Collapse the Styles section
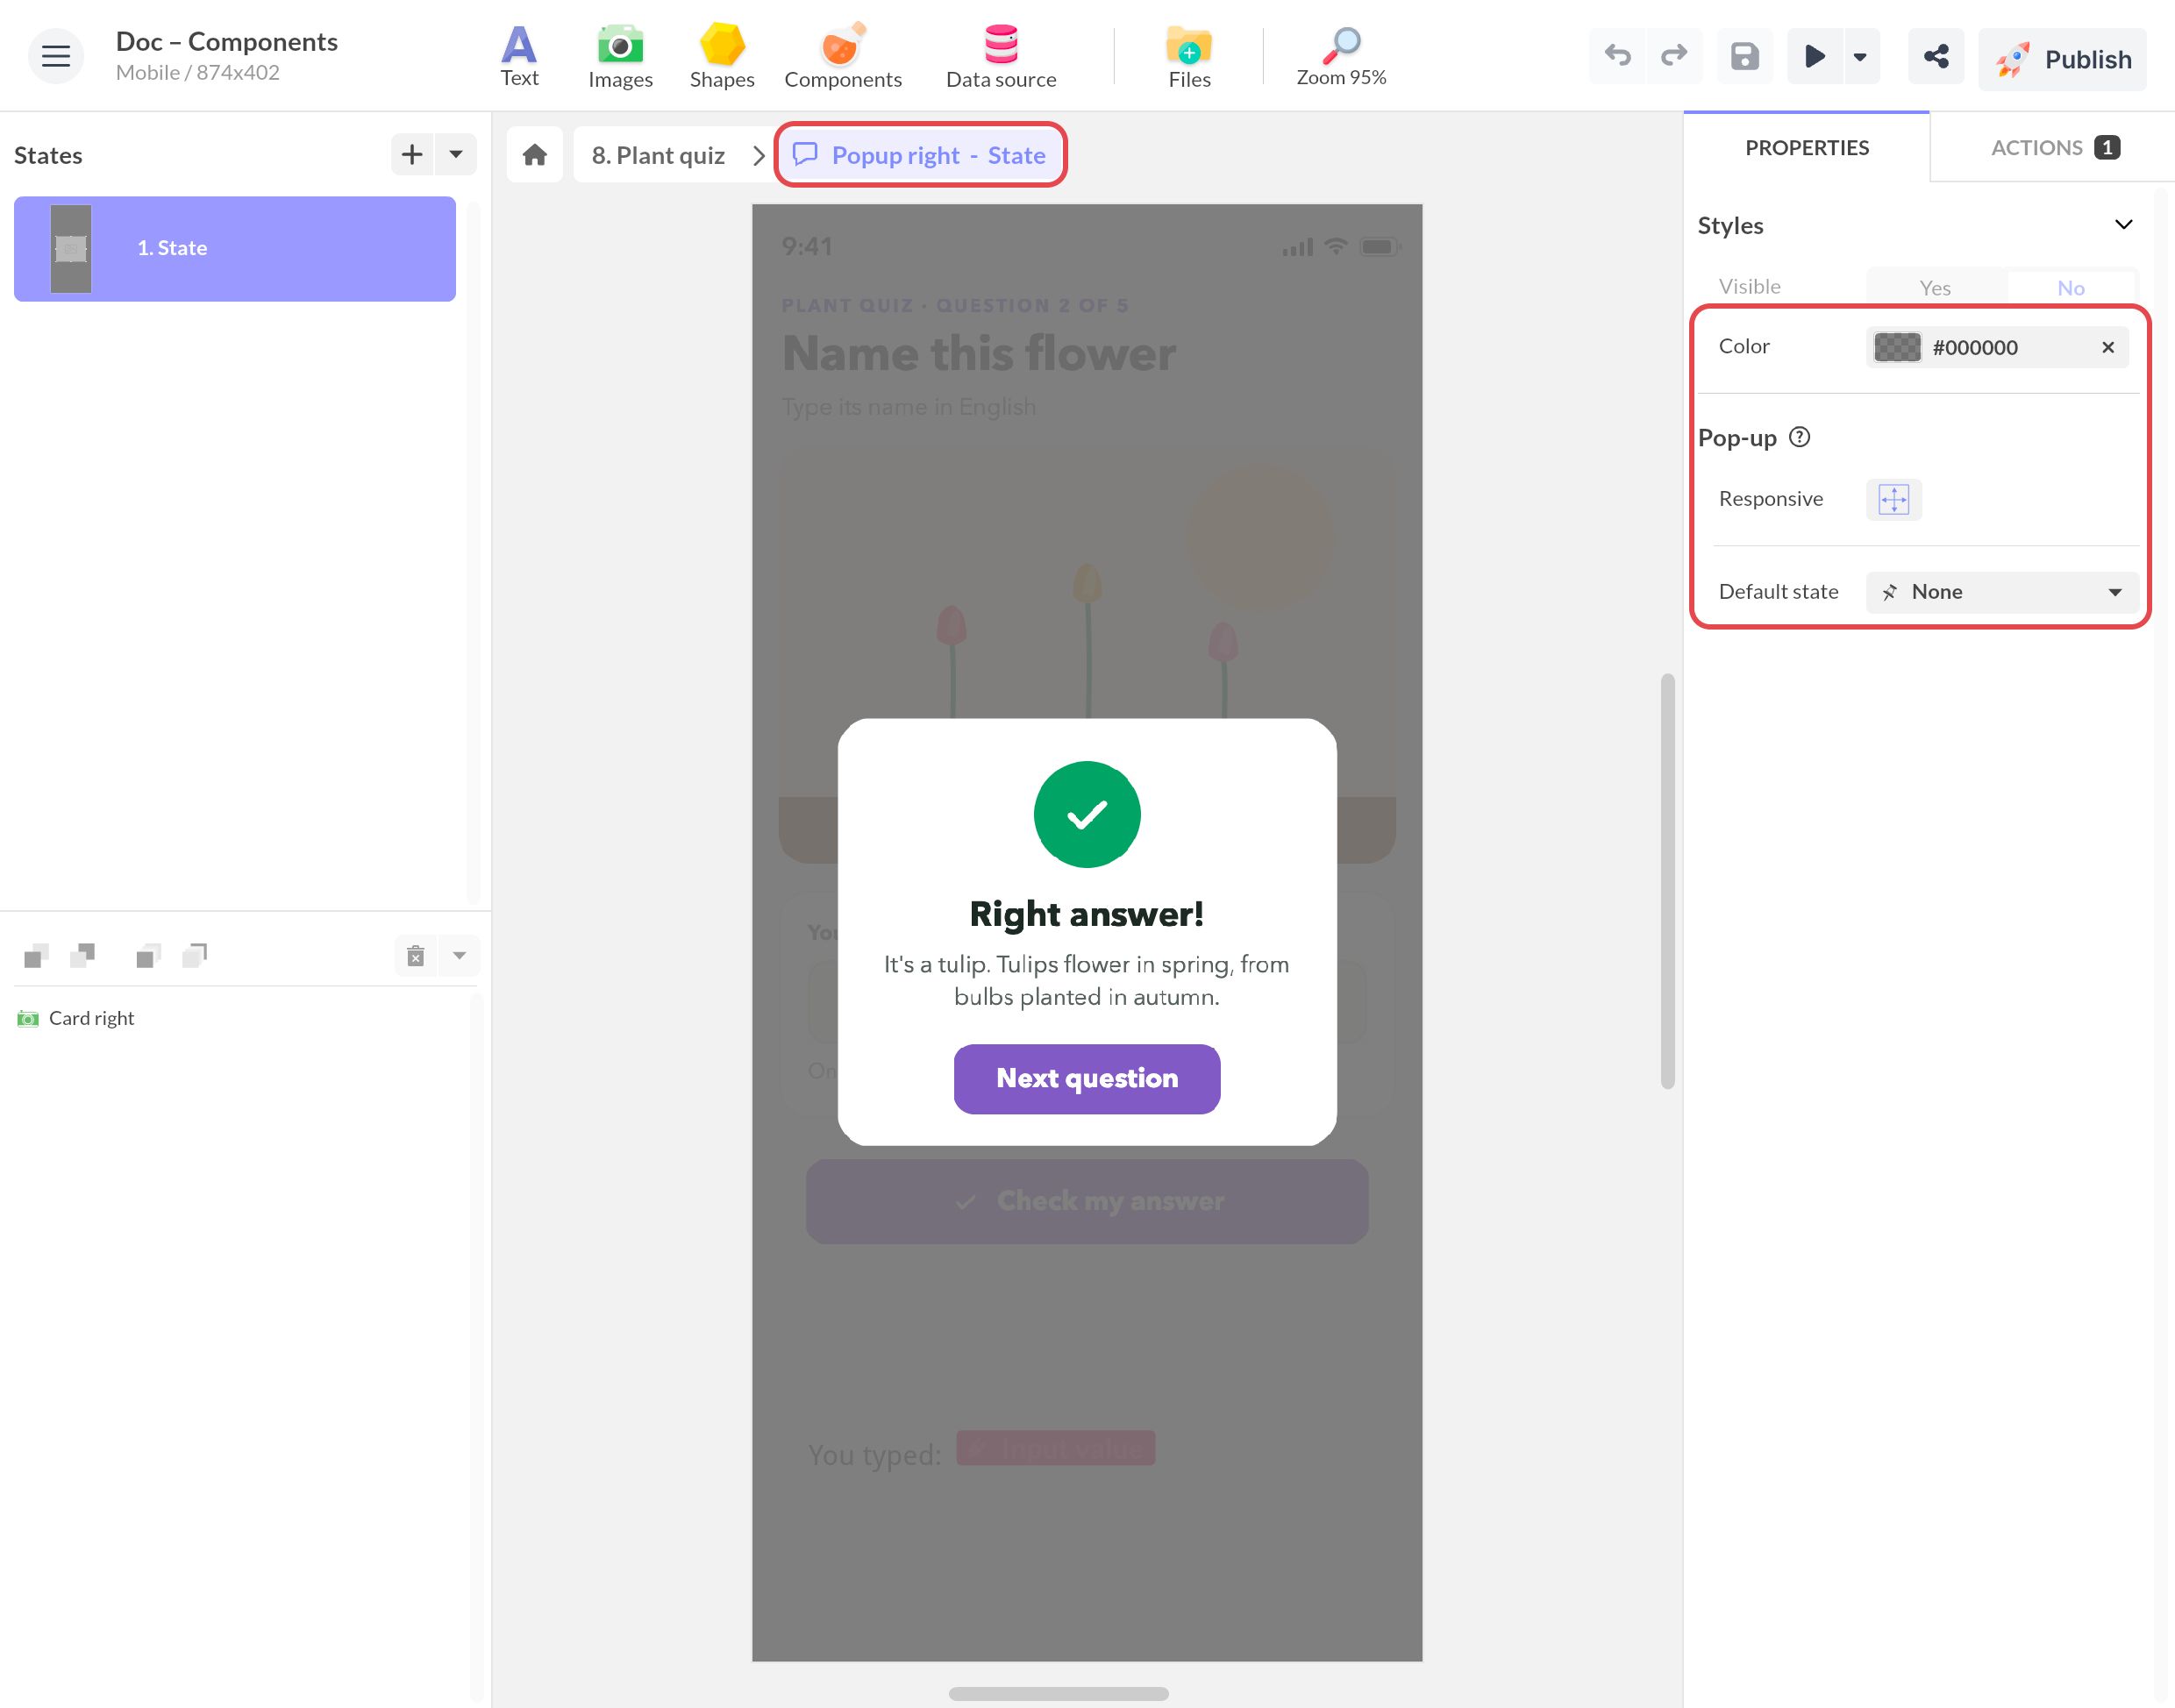The image size is (2175, 1708). coord(2123,225)
